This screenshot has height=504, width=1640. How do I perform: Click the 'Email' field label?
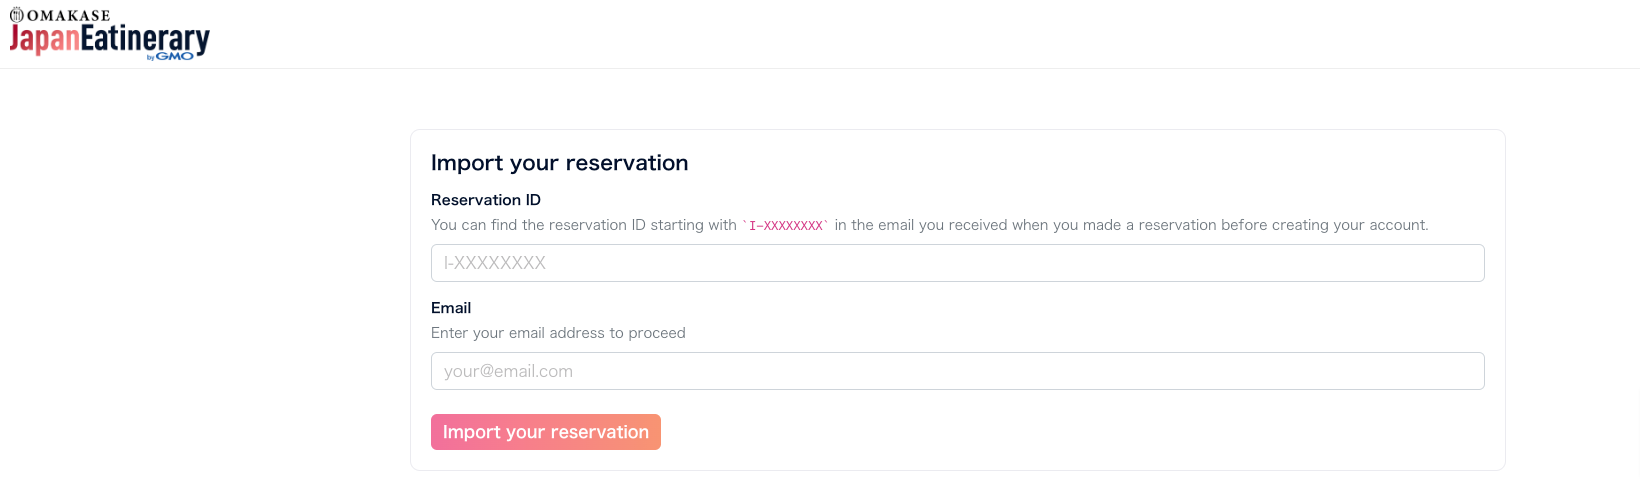(451, 308)
